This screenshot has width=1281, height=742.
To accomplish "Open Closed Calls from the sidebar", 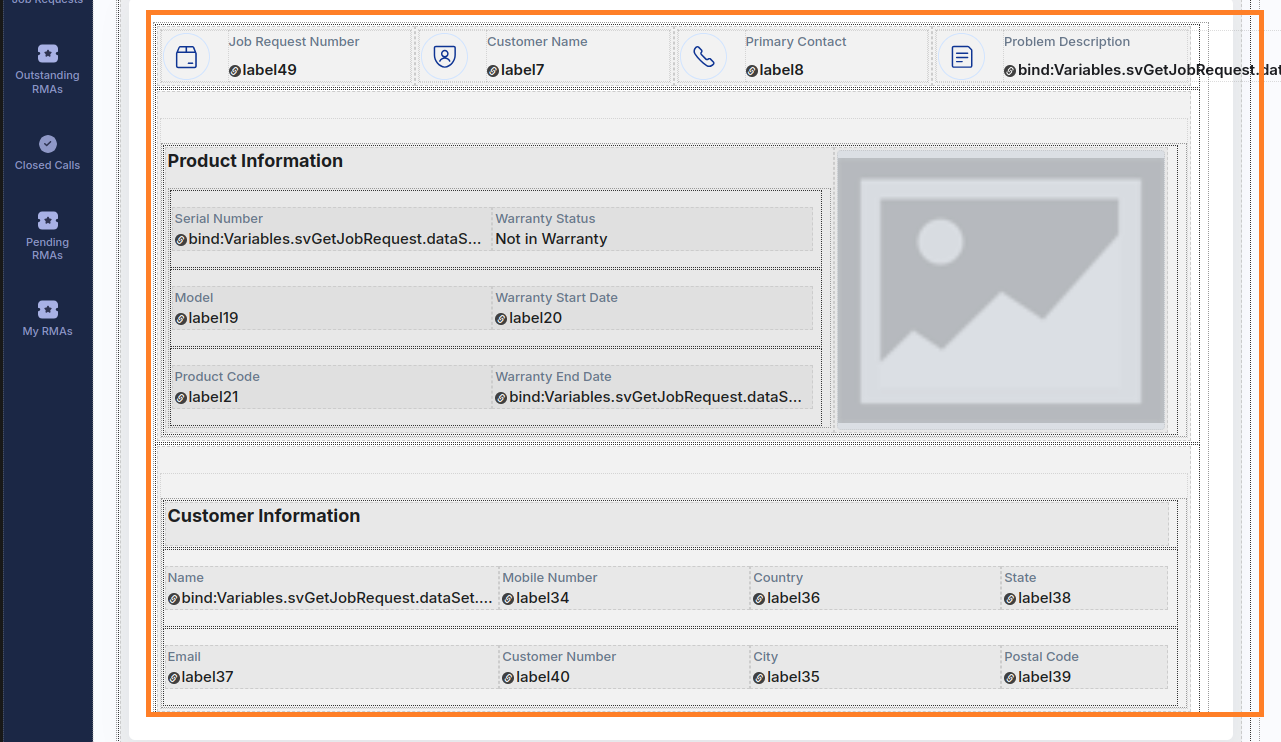I will point(47,144).
